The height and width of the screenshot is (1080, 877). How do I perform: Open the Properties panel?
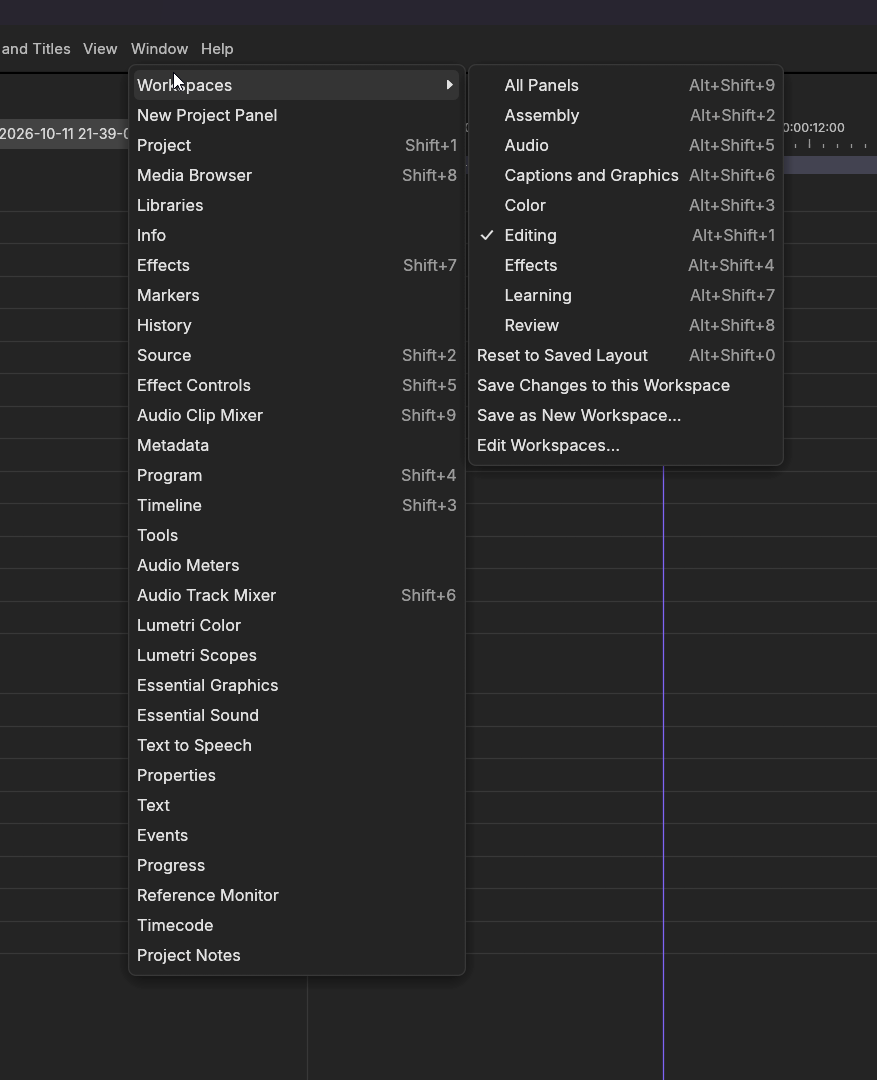click(x=296, y=775)
